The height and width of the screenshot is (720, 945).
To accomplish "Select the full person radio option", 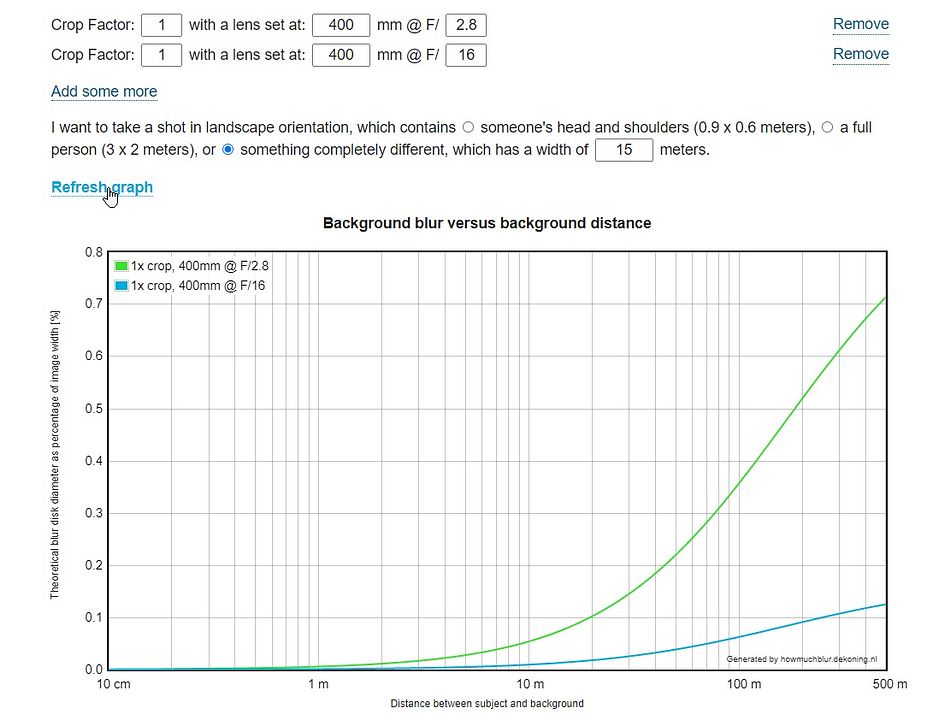I will point(827,127).
